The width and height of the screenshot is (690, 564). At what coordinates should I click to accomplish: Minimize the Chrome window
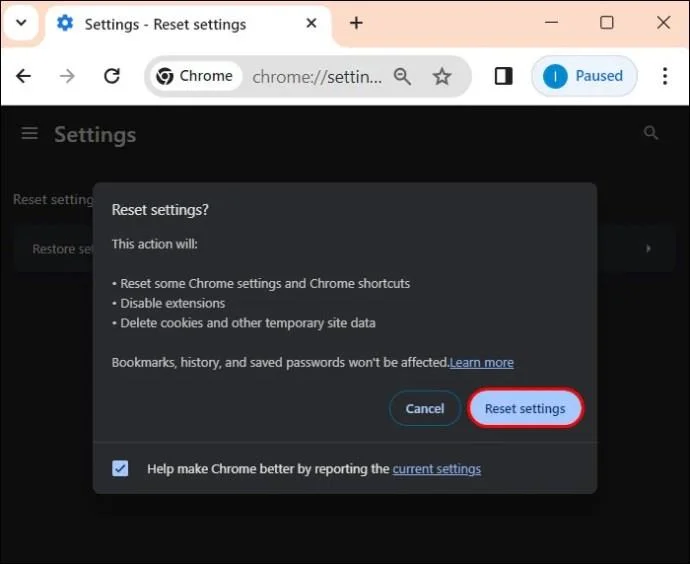[551, 22]
